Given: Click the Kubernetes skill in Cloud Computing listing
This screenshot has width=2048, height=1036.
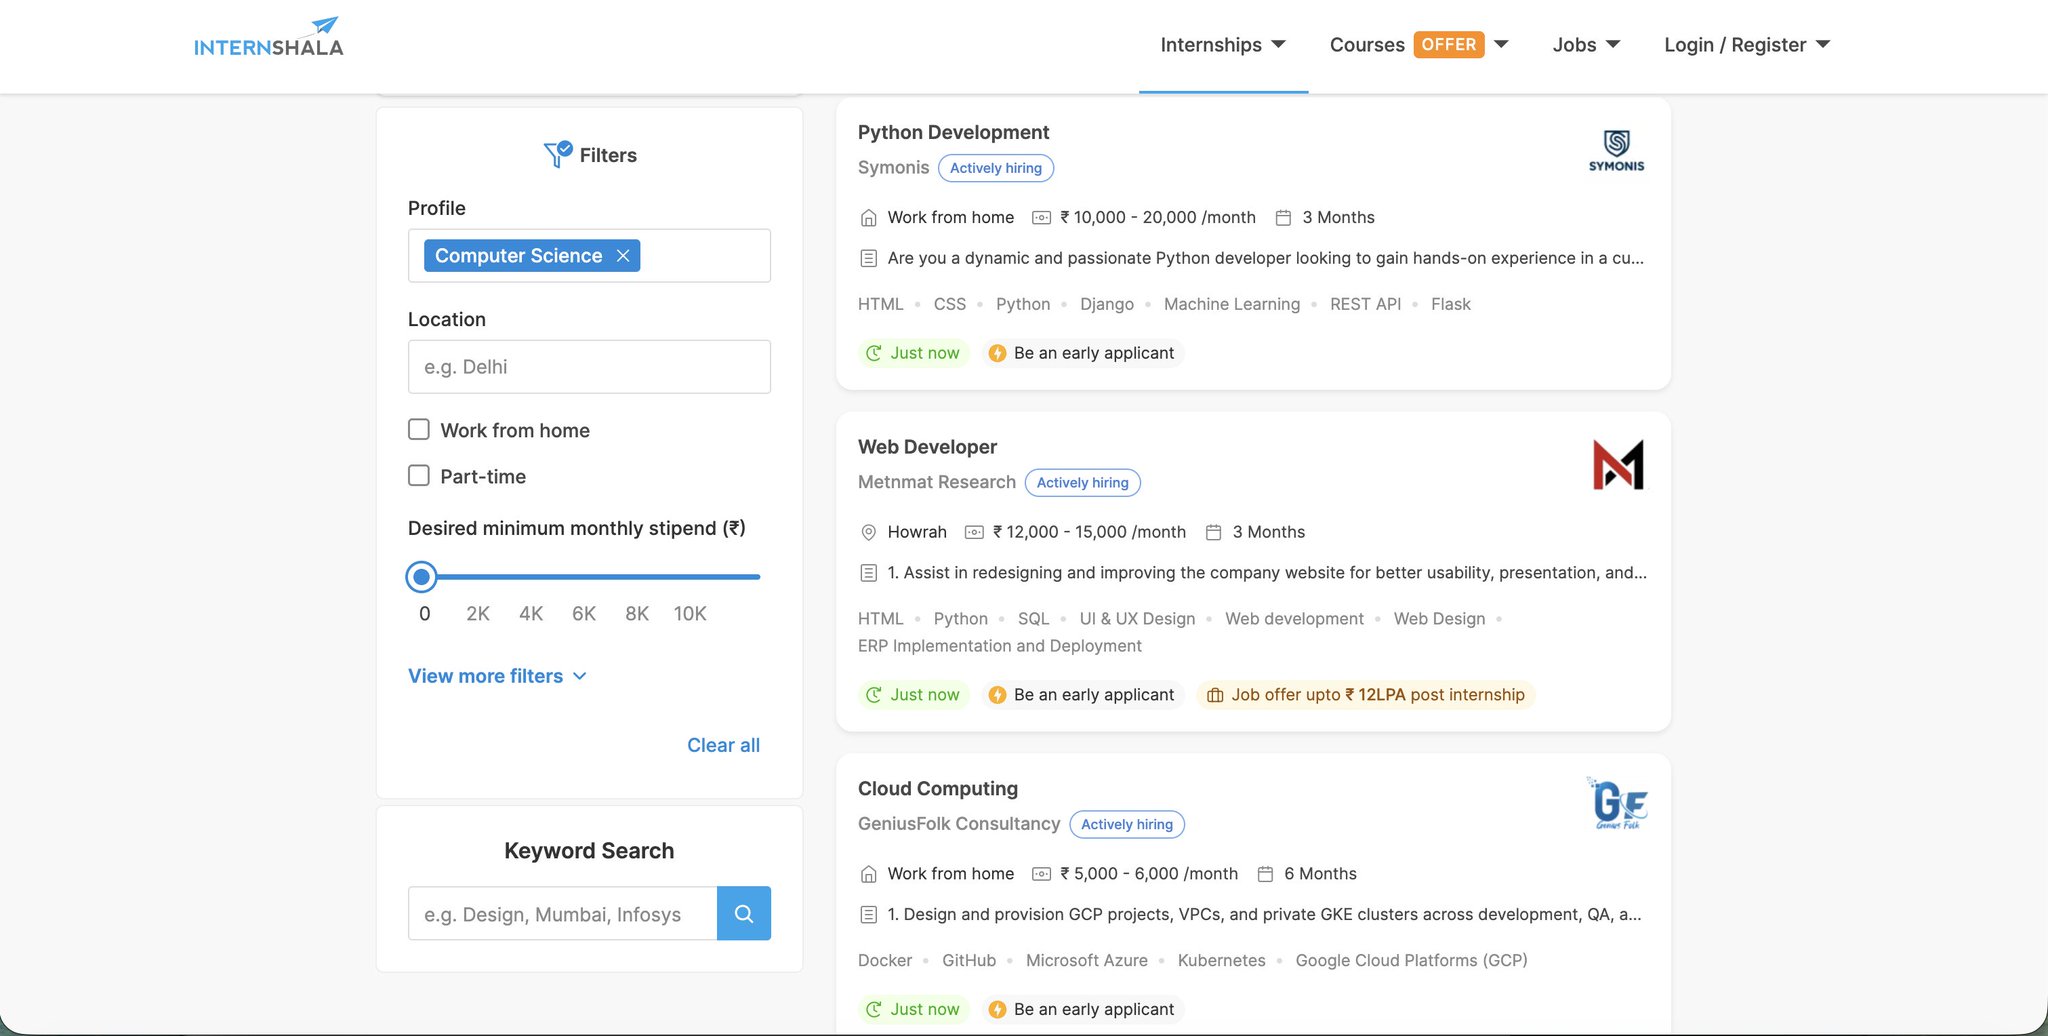Looking at the screenshot, I should click(1221, 960).
